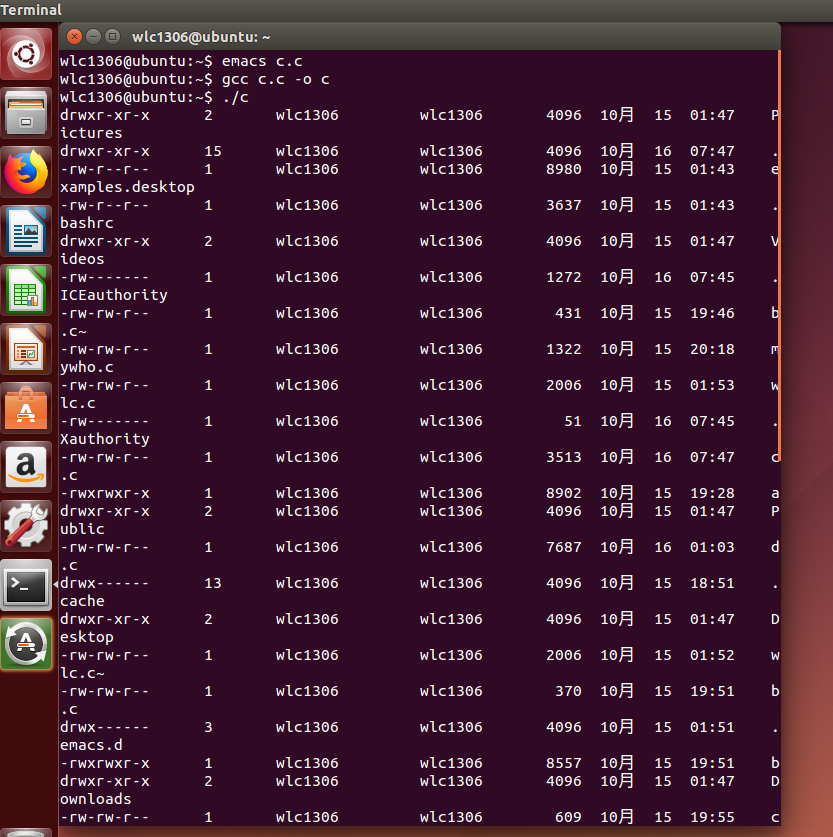The image size is (833, 837).
Task: Click the file size value 1272
Action: tap(564, 278)
